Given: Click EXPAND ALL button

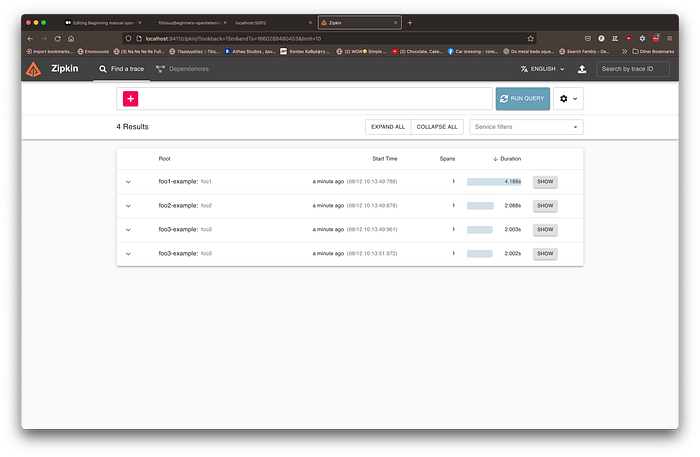Looking at the screenshot, I should (388, 127).
